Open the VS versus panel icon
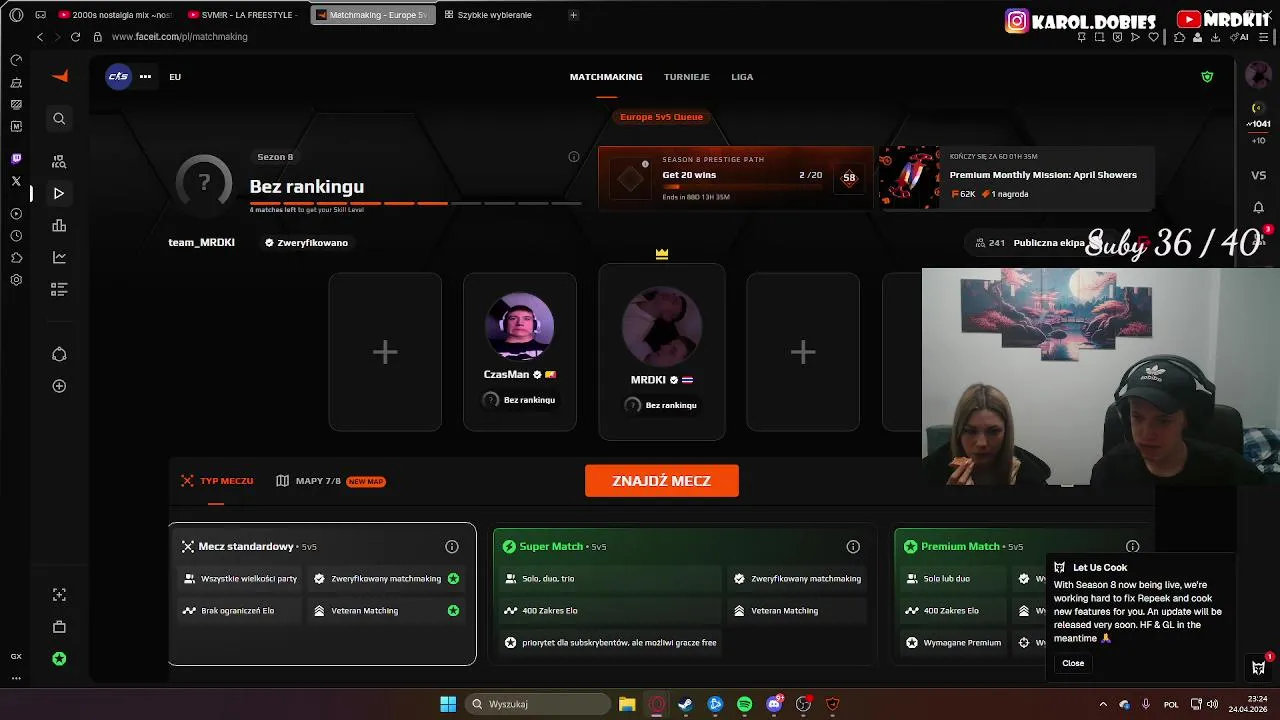This screenshot has width=1280, height=720. (1258, 175)
